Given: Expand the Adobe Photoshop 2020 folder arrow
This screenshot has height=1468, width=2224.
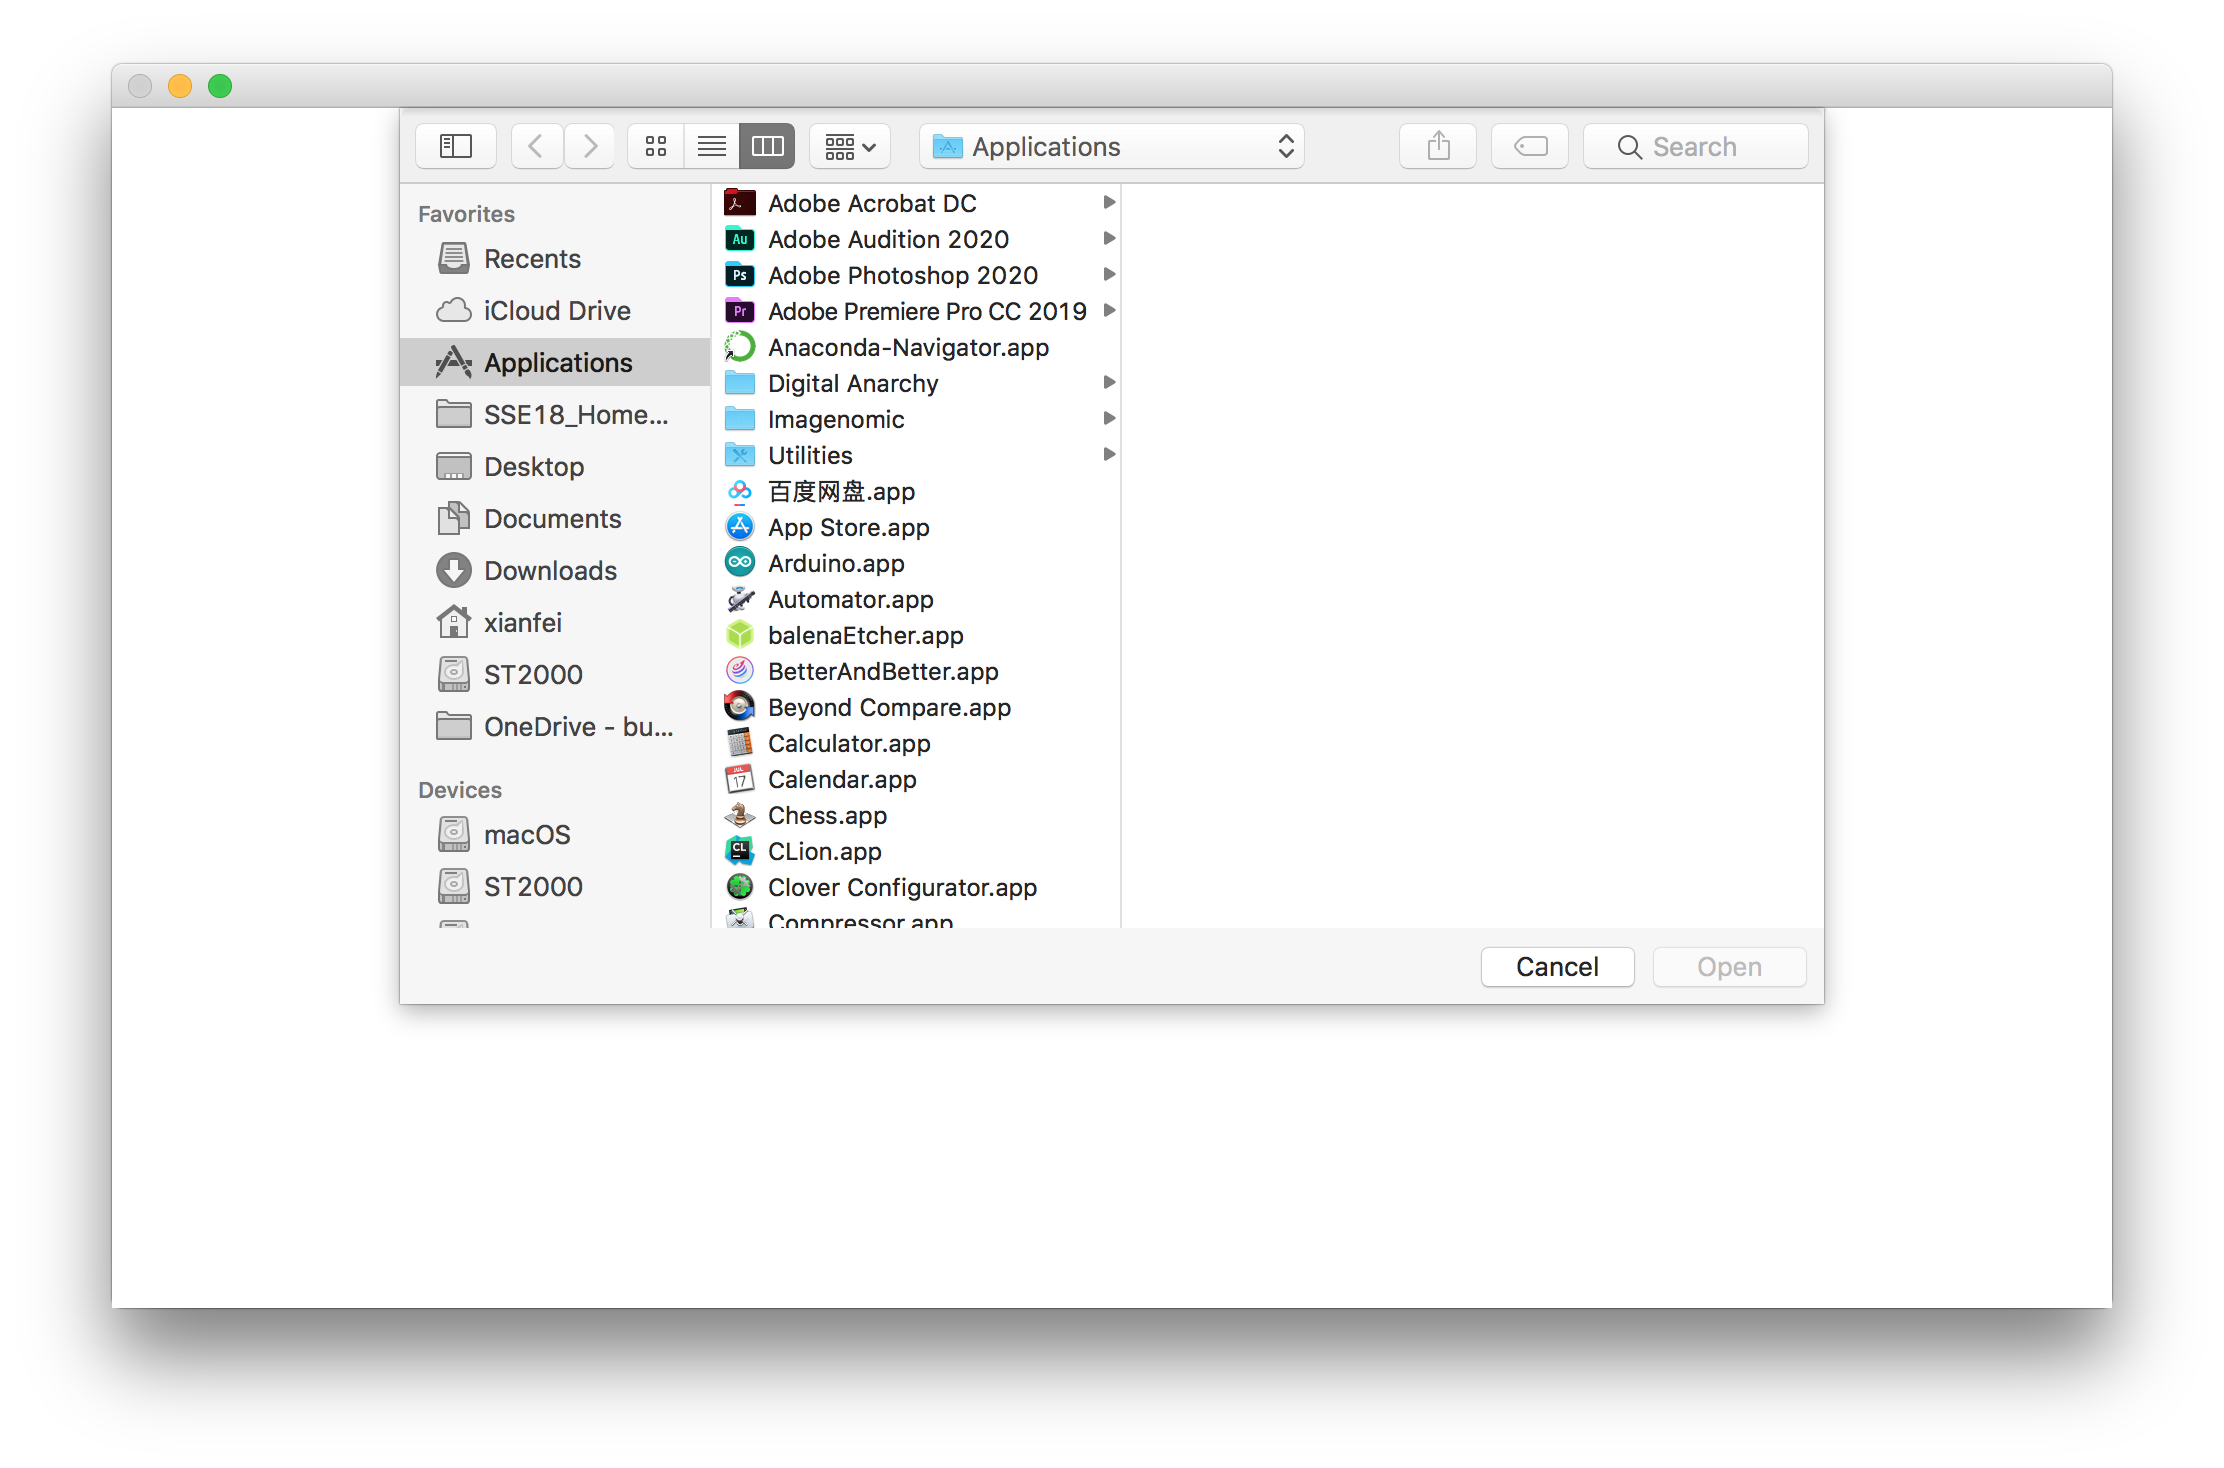Looking at the screenshot, I should pyautogui.click(x=1109, y=274).
